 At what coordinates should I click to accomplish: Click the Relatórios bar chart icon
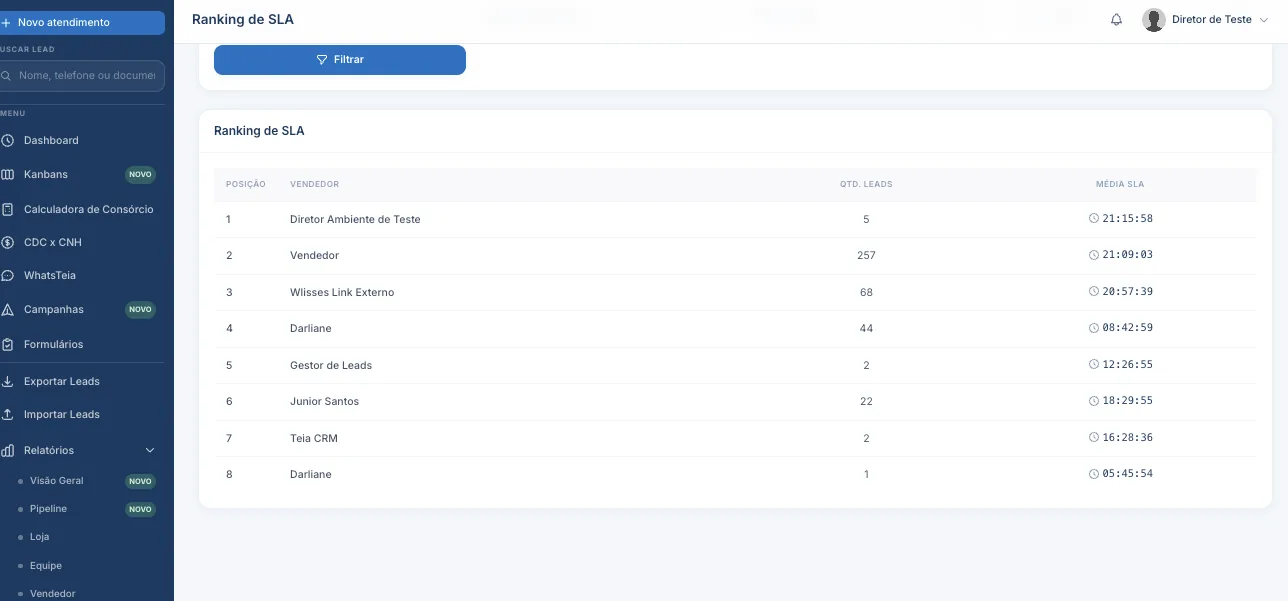point(8,451)
